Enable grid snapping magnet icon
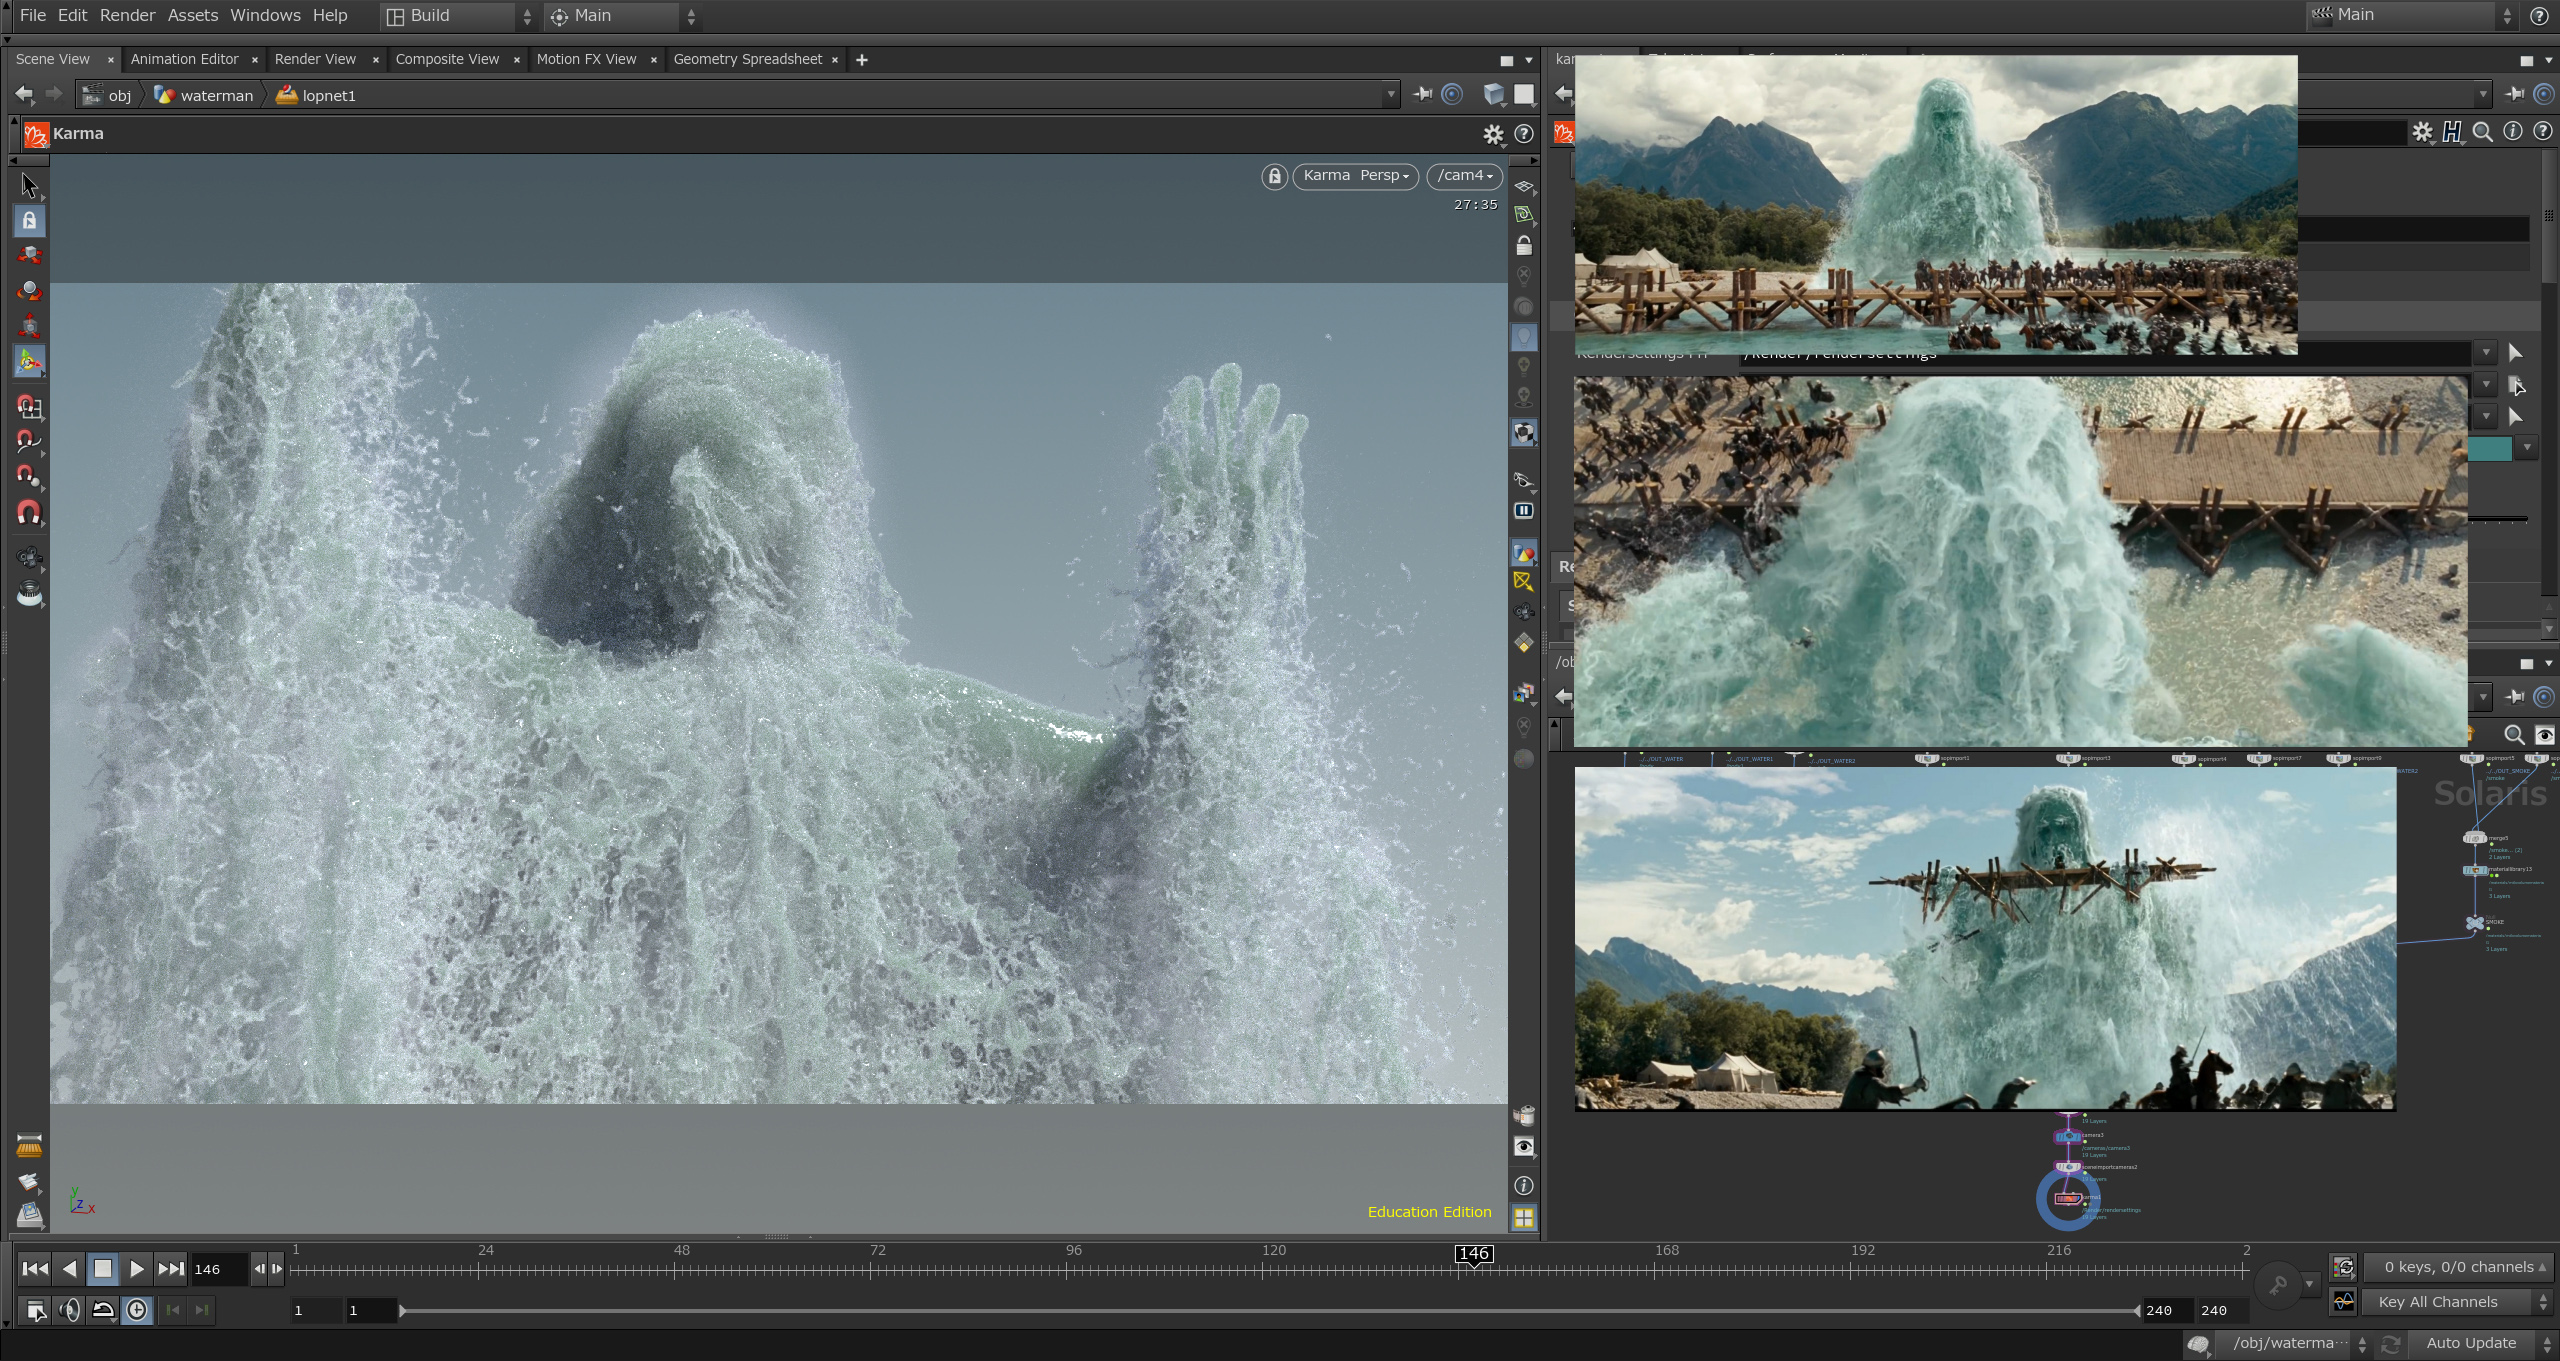Image resolution: width=2560 pixels, height=1361 pixels. [x=29, y=407]
